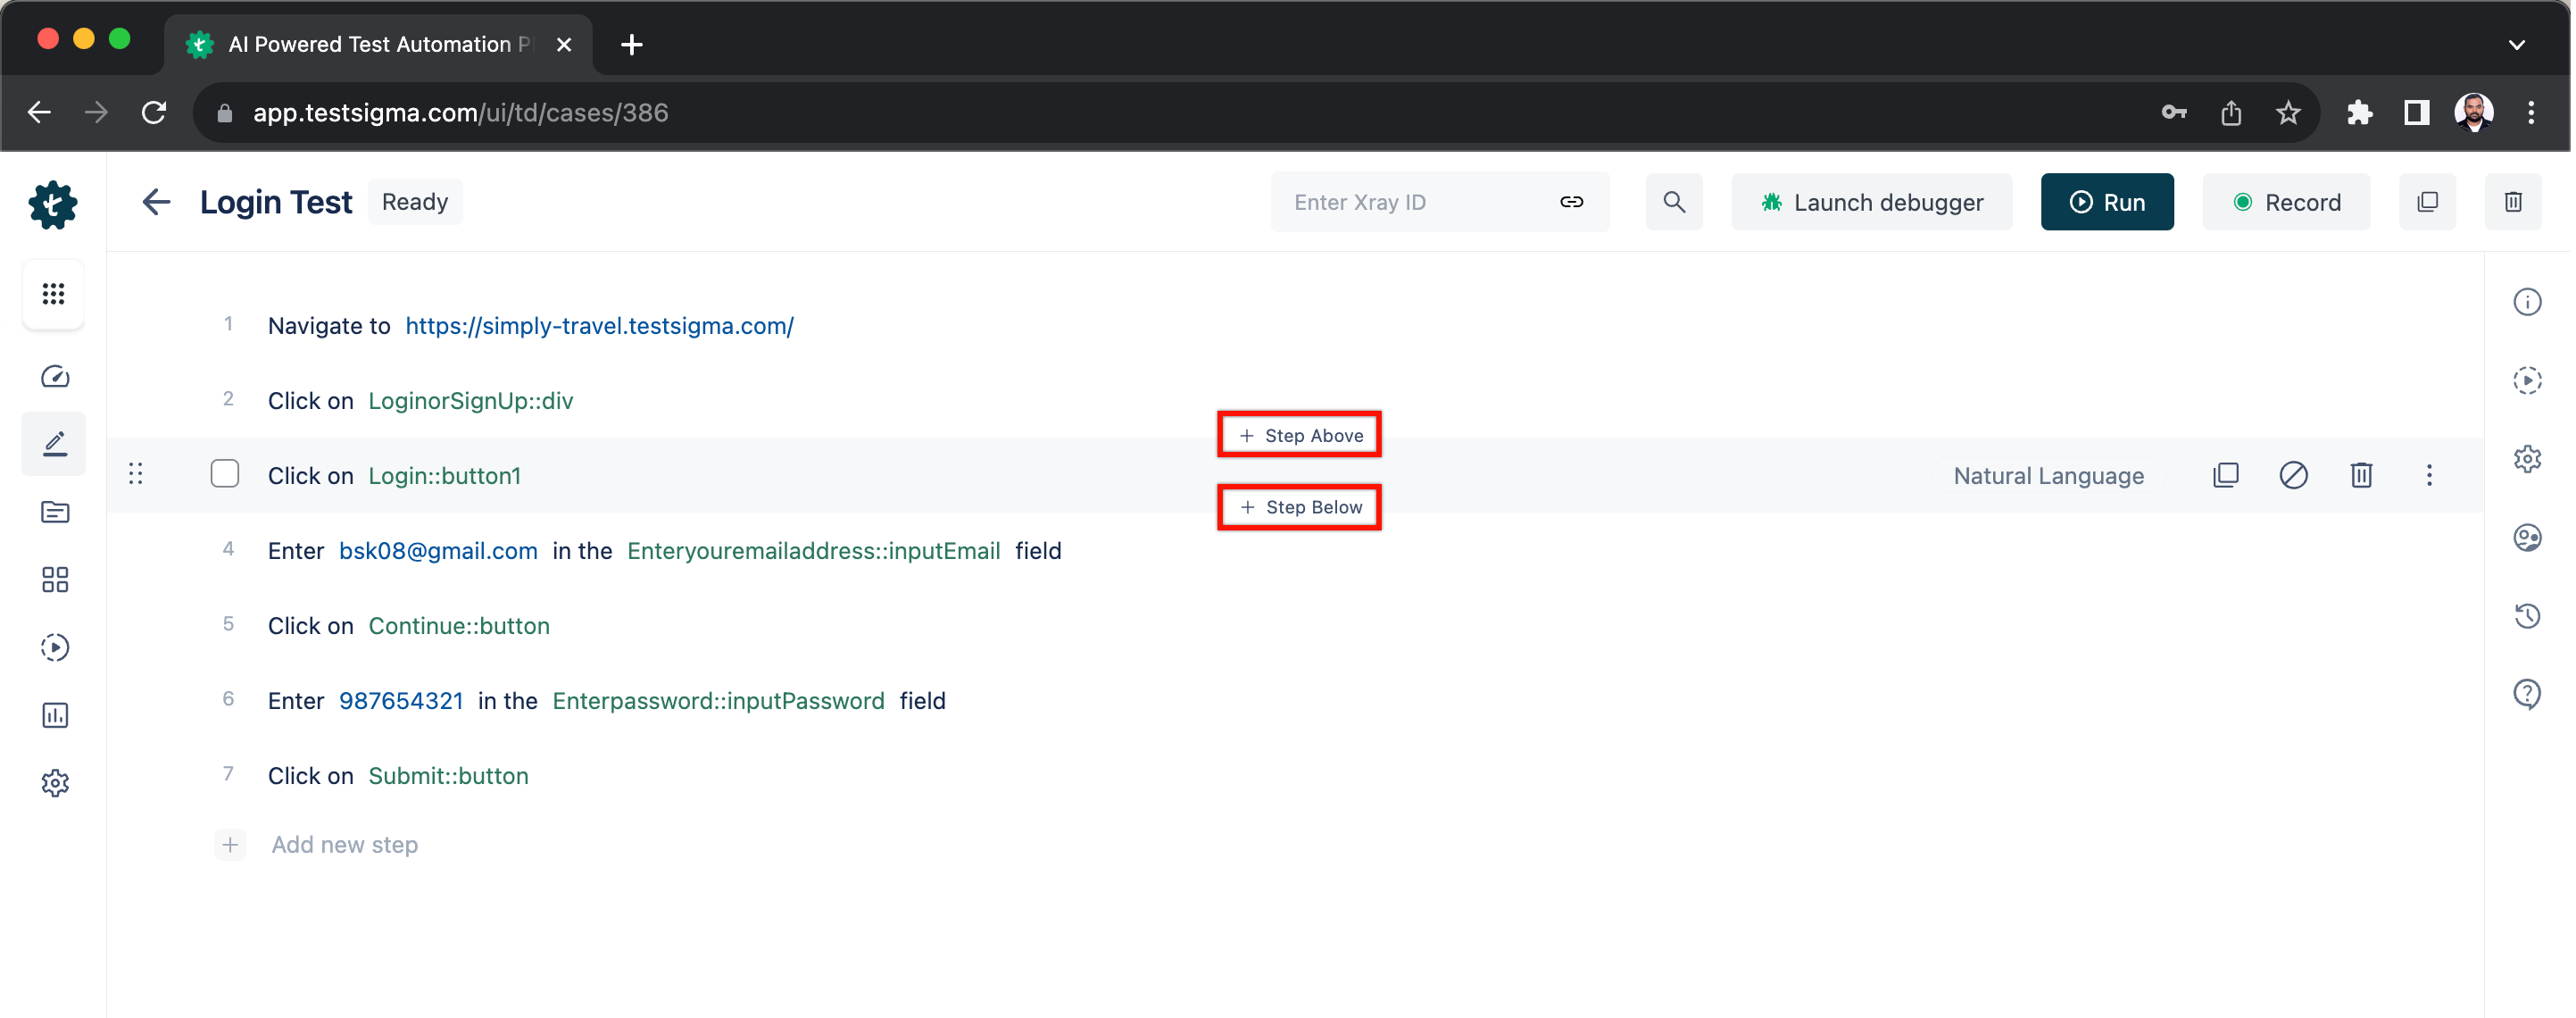Click drag handle of Login::button1 step
This screenshot has width=2576, height=1018.
click(x=136, y=474)
